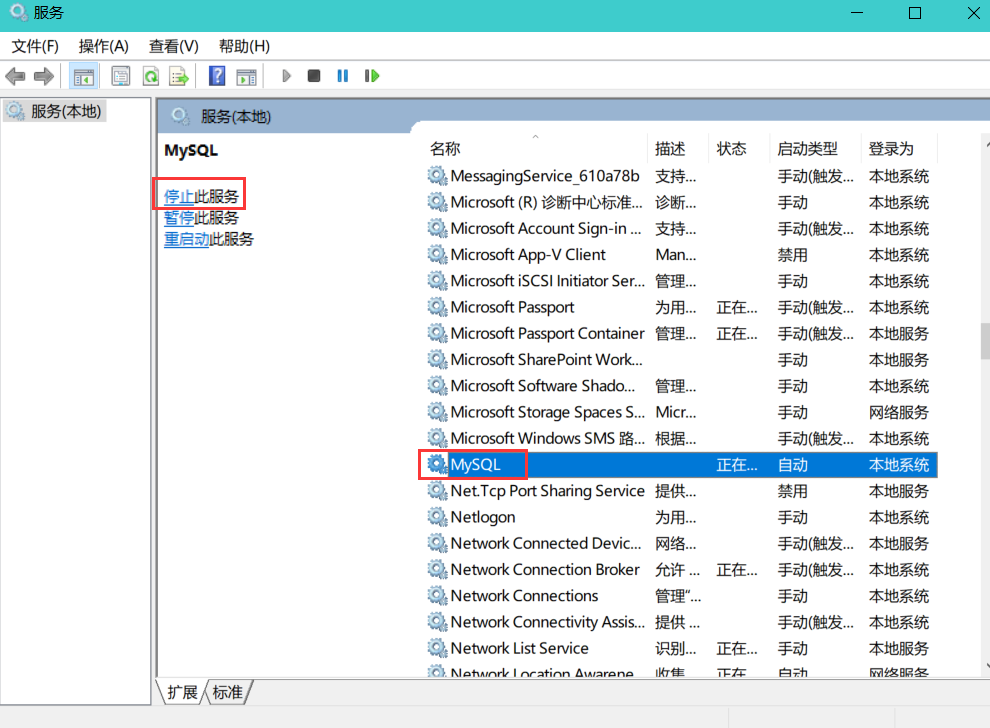Select Network Connected Devices service

(681, 544)
